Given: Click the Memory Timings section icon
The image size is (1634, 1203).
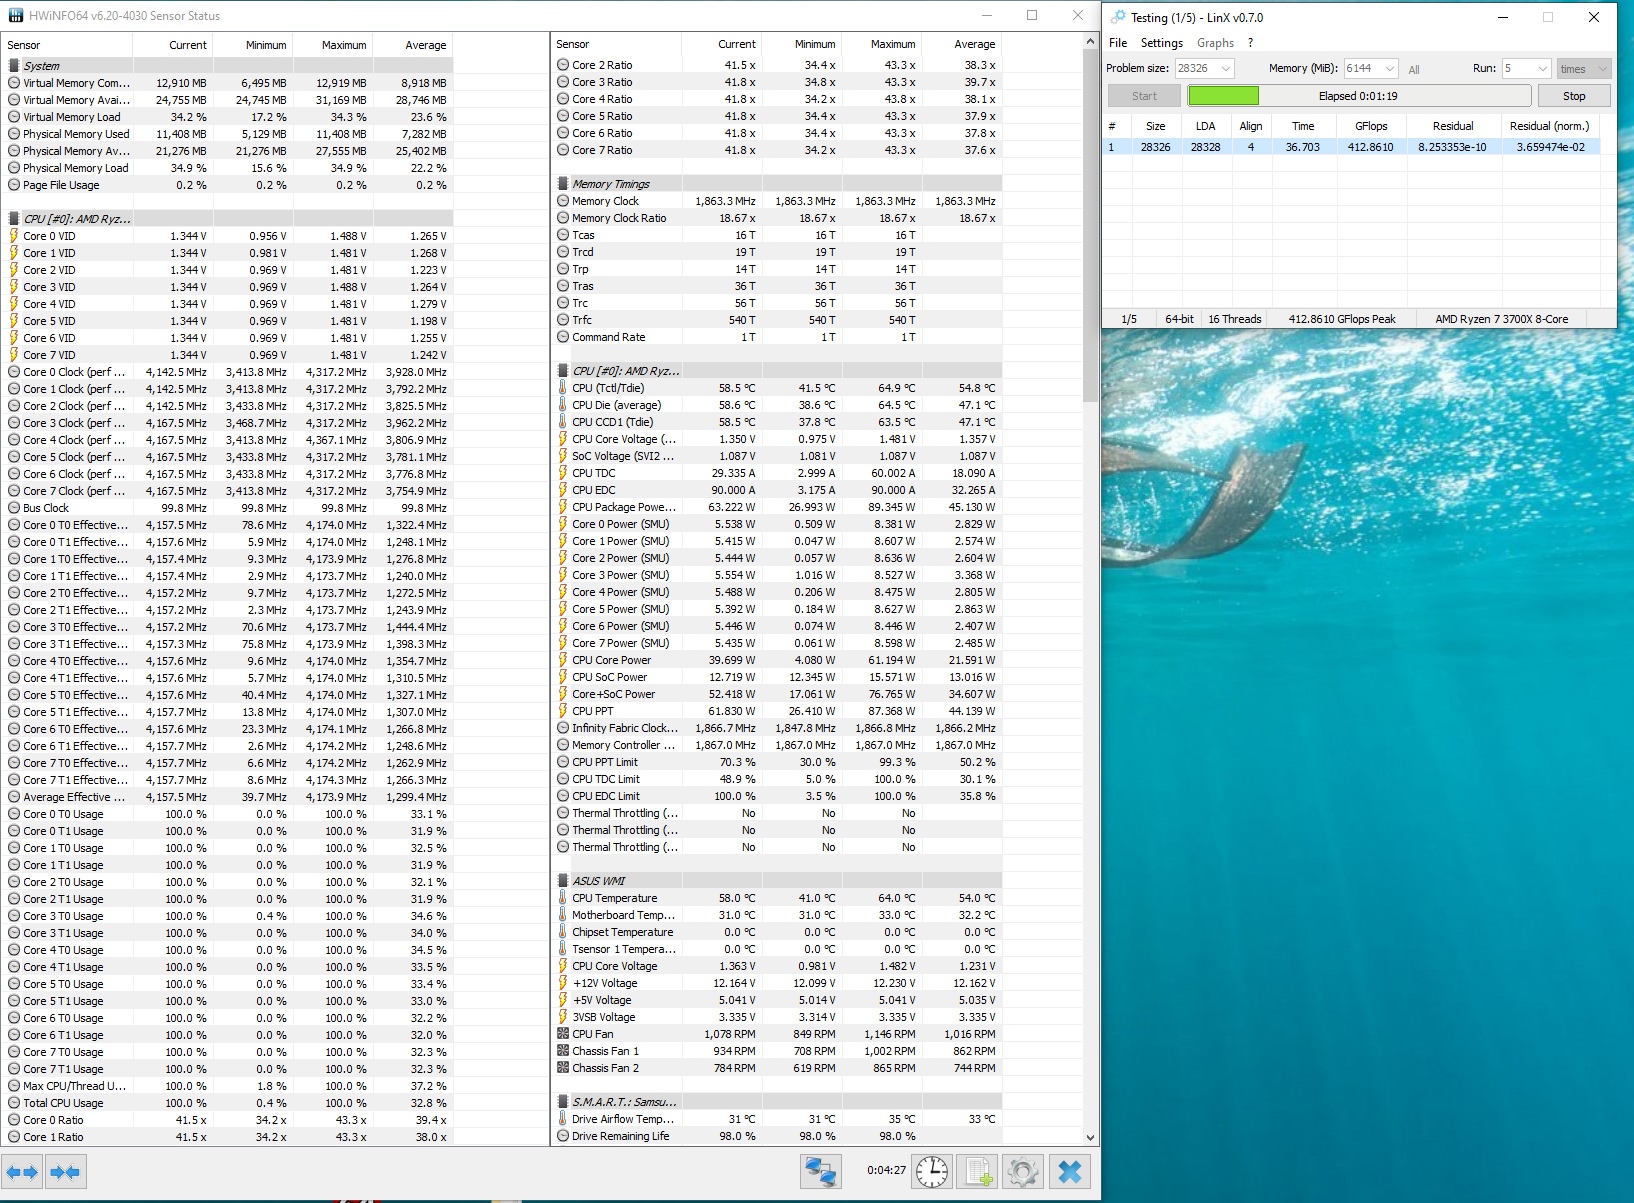Looking at the screenshot, I should (563, 184).
